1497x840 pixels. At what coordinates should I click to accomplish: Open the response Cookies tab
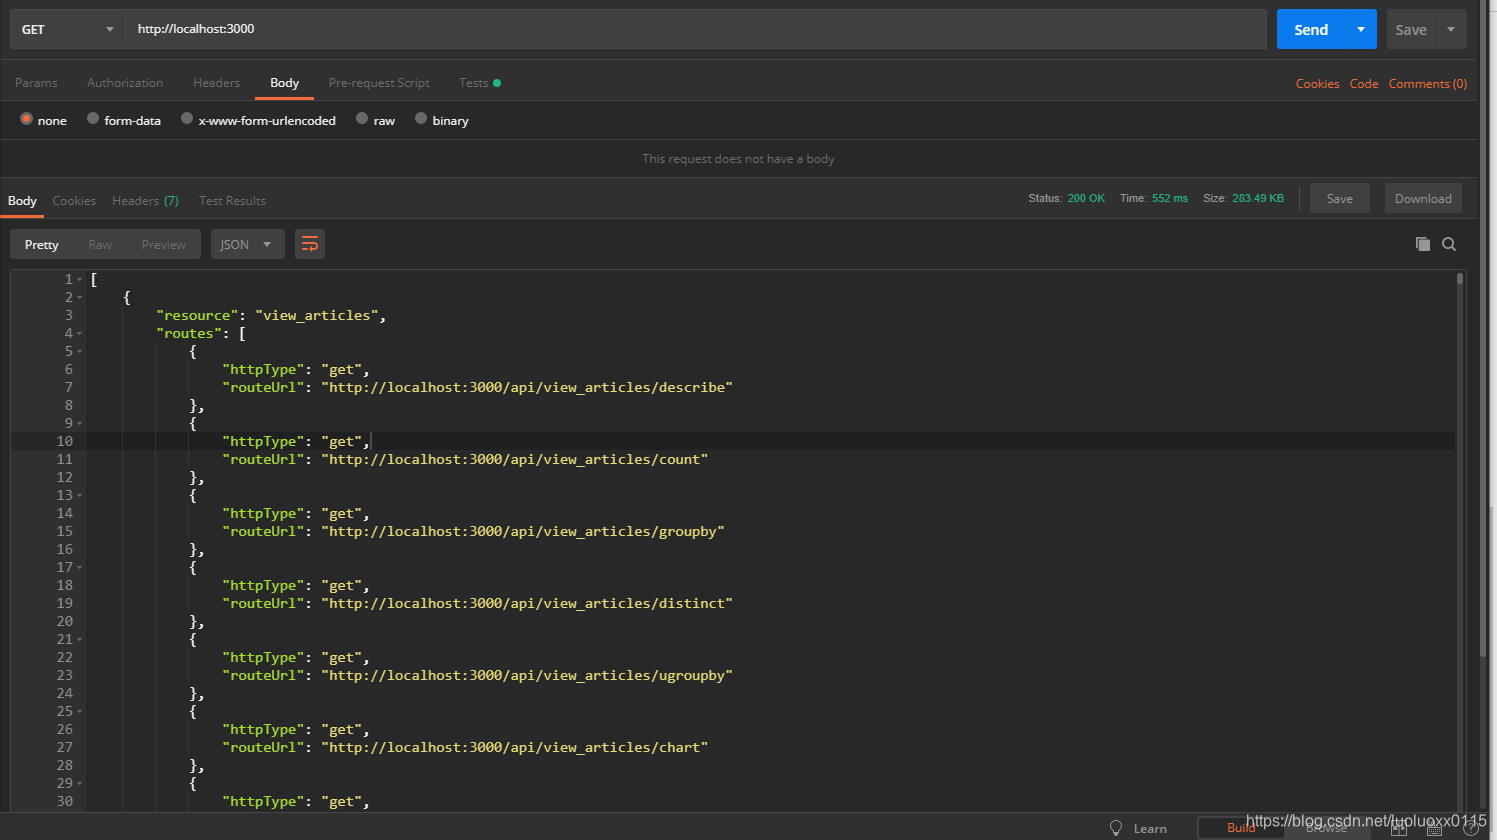(x=74, y=201)
